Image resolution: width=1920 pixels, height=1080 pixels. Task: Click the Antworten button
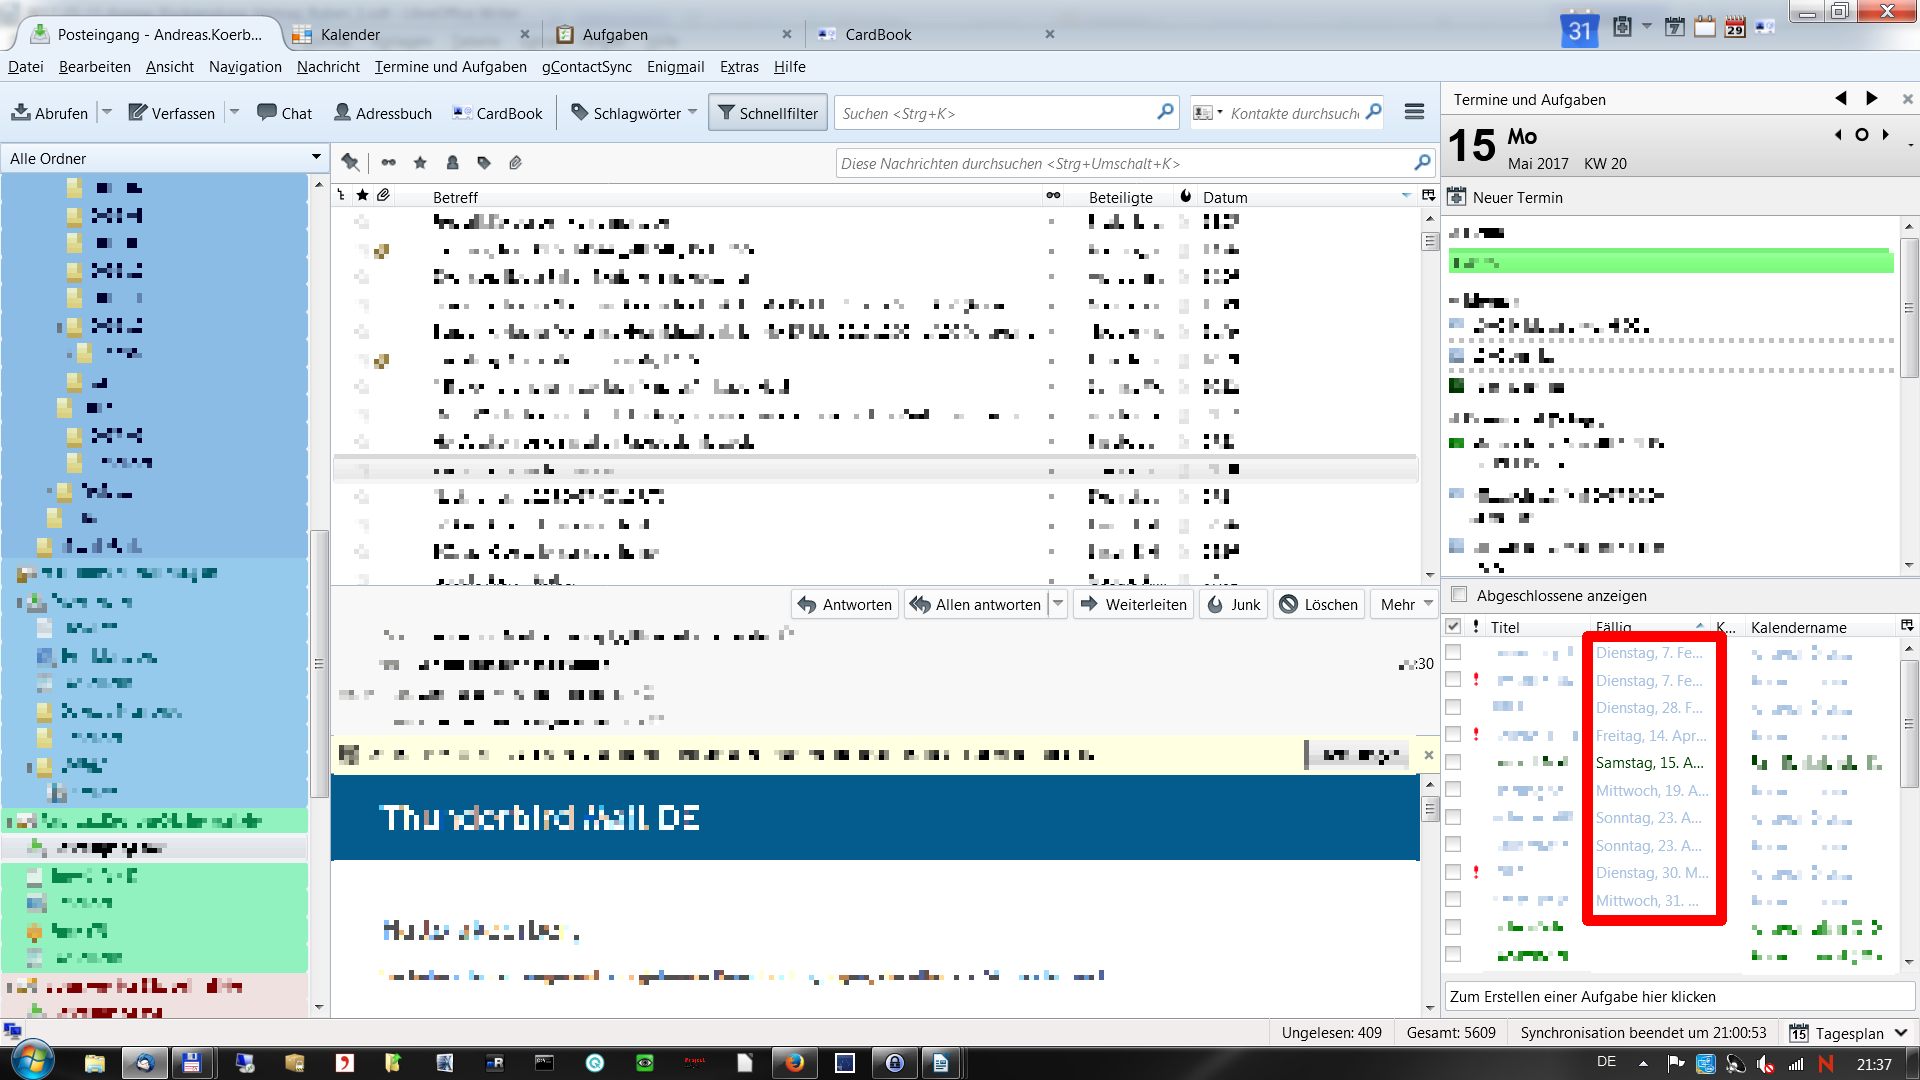(x=845, y=604)
